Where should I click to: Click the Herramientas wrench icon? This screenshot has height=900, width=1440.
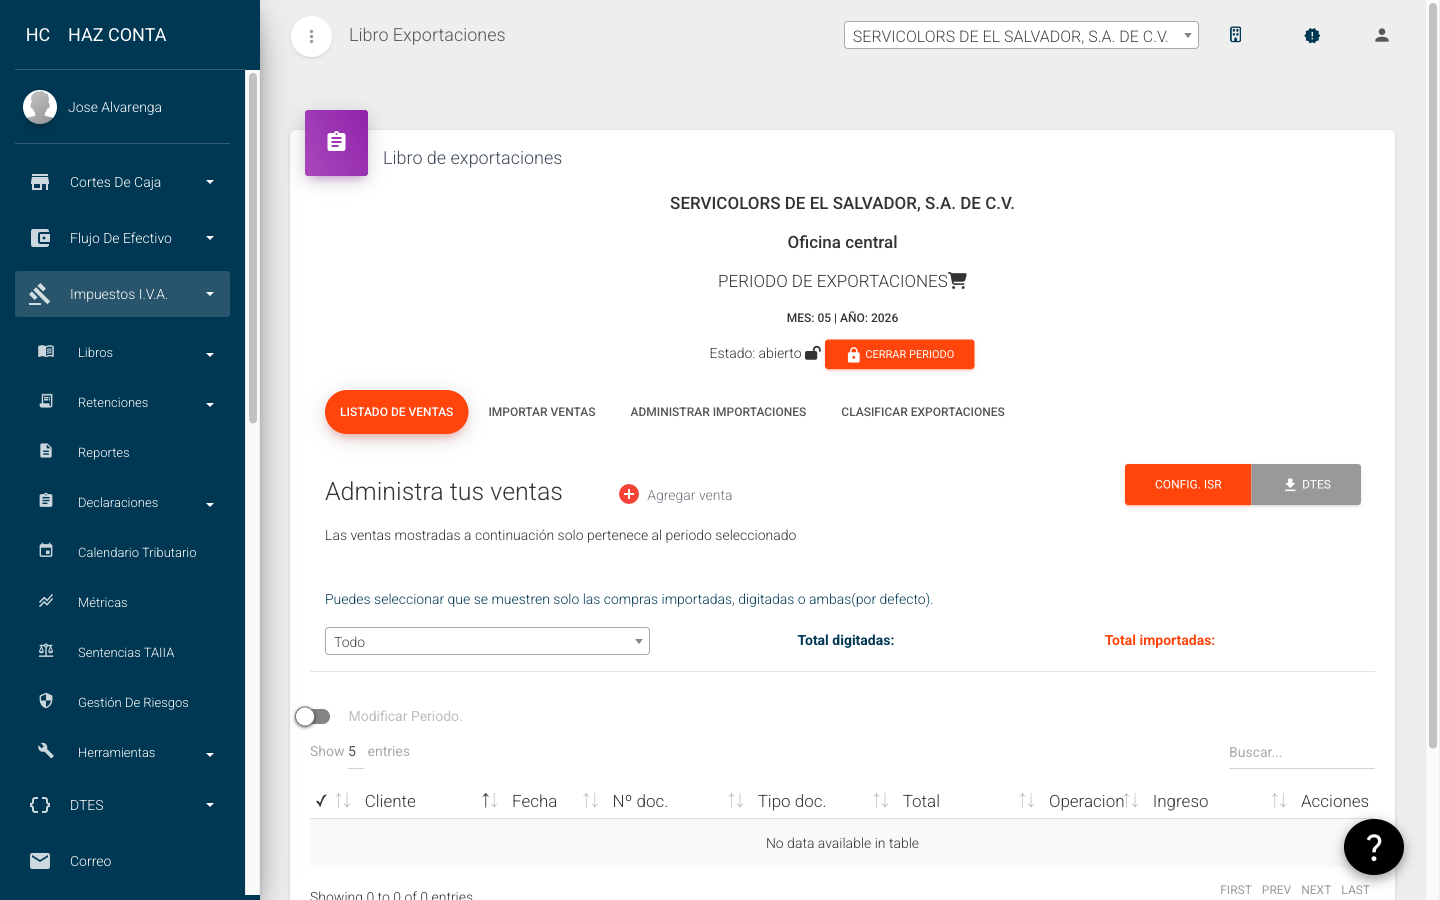tap(46, 751)
